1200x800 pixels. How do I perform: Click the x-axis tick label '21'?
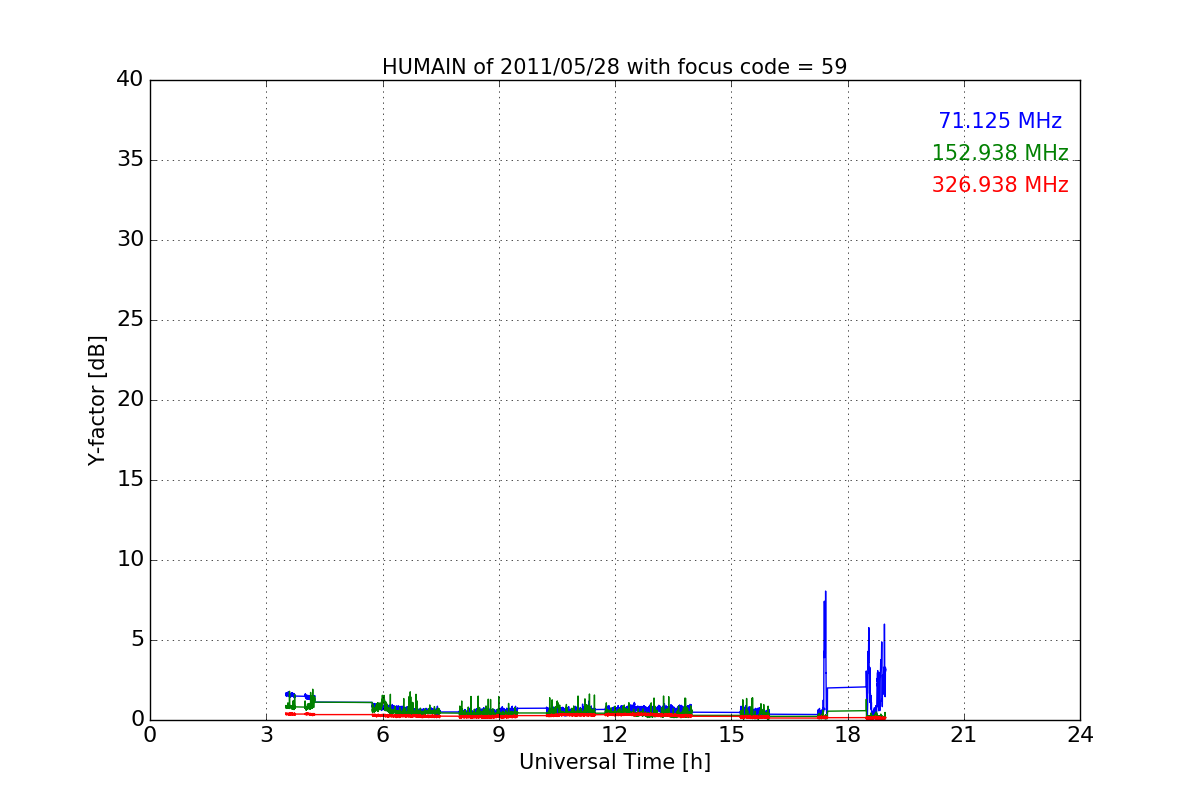click(x=964, y=735)
